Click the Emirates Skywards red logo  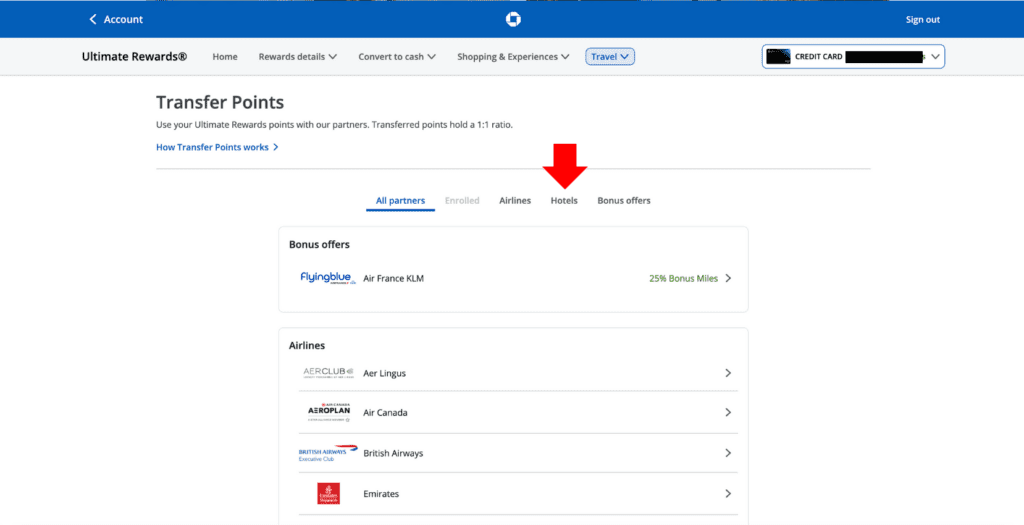pos(328,494)
